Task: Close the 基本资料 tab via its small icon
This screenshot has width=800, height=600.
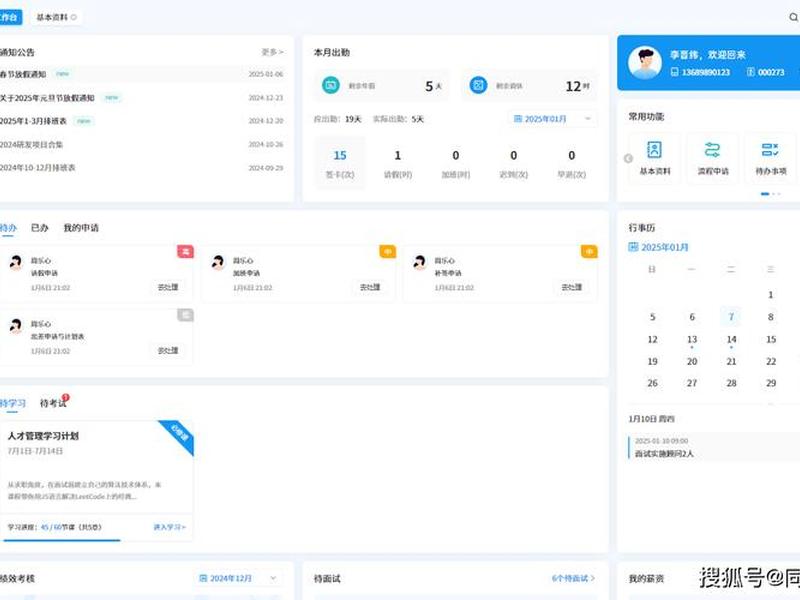Action: 74,17
